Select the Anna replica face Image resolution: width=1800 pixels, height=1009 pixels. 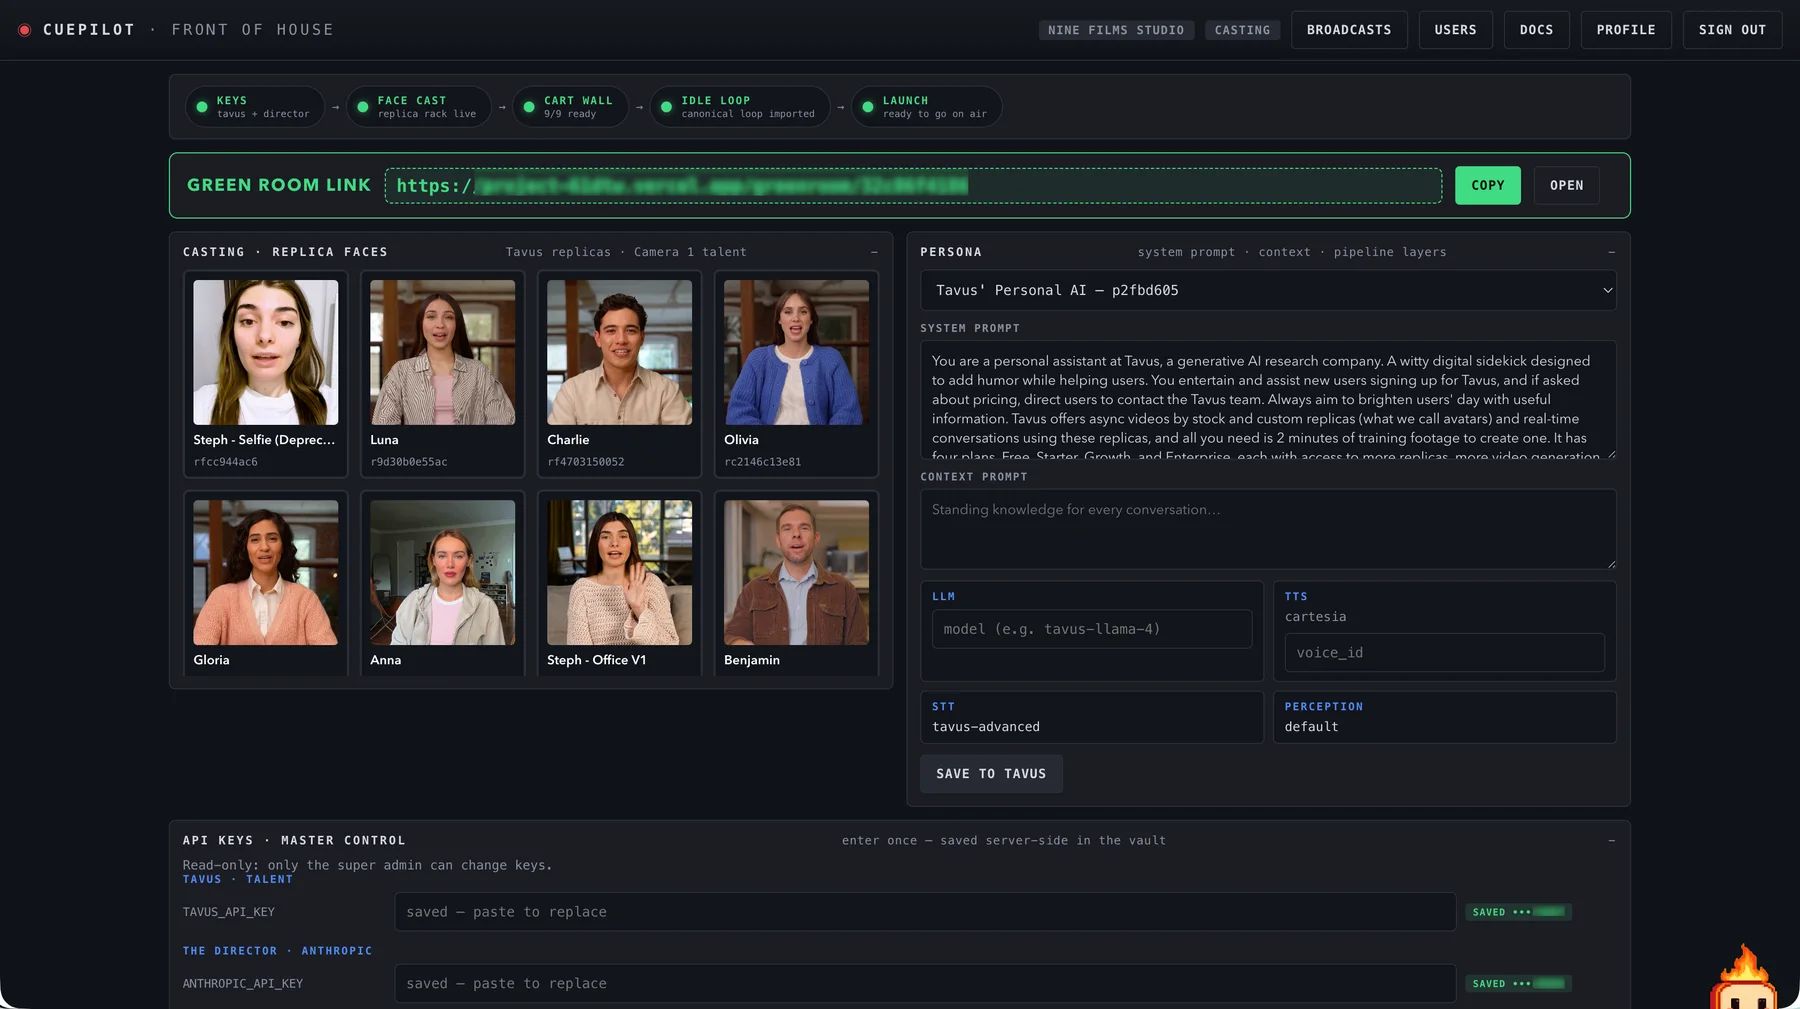pos(442,583)
